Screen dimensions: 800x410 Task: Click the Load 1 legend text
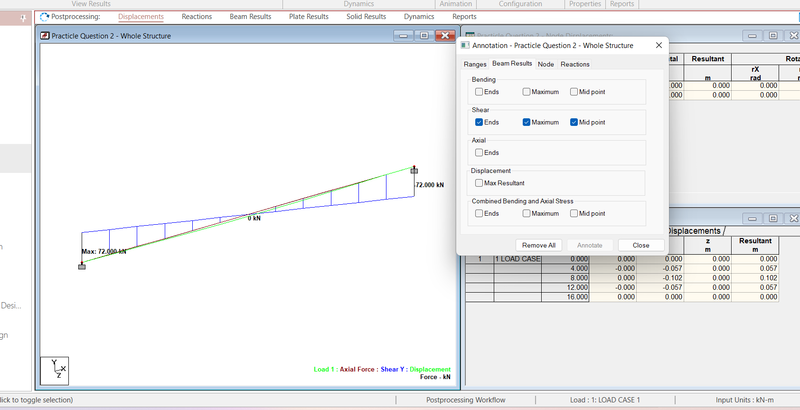(x=325, y=369)
